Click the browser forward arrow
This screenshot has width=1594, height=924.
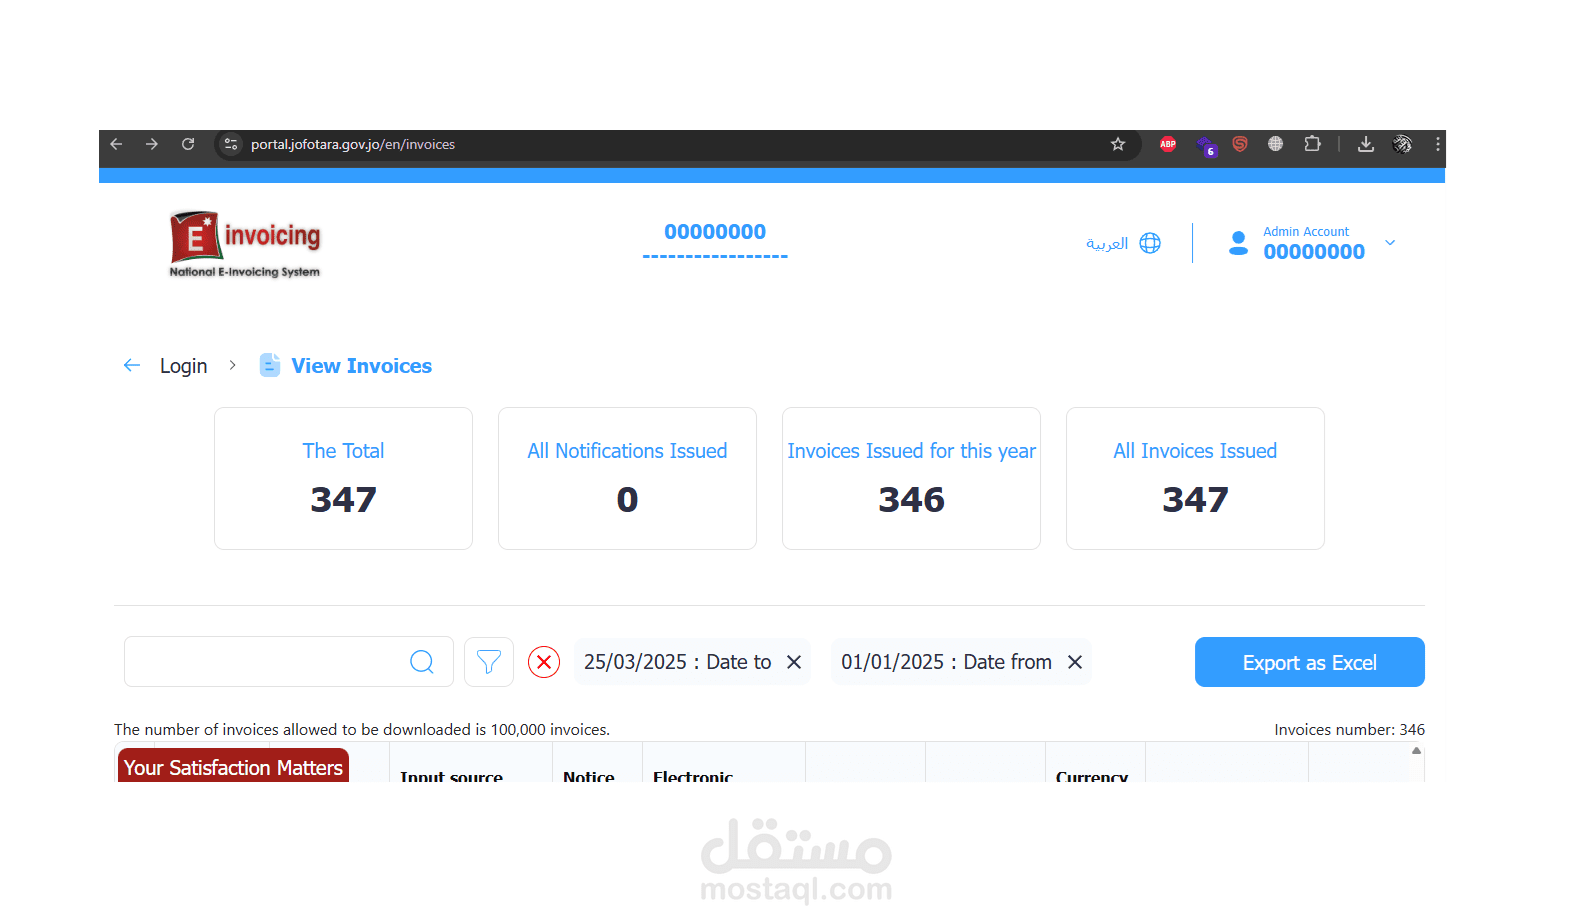(152, 144)
